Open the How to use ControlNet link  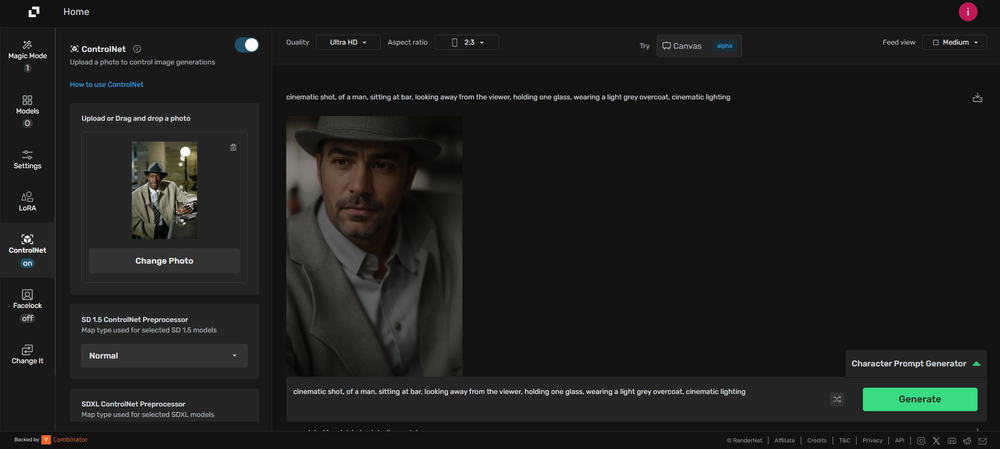click(106, 85)
